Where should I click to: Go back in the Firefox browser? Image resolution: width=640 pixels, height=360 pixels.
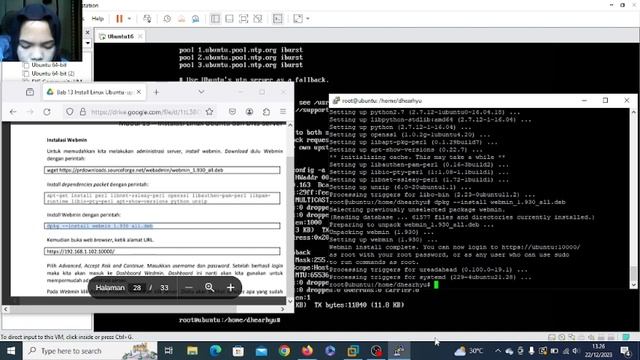coord(13,112)
